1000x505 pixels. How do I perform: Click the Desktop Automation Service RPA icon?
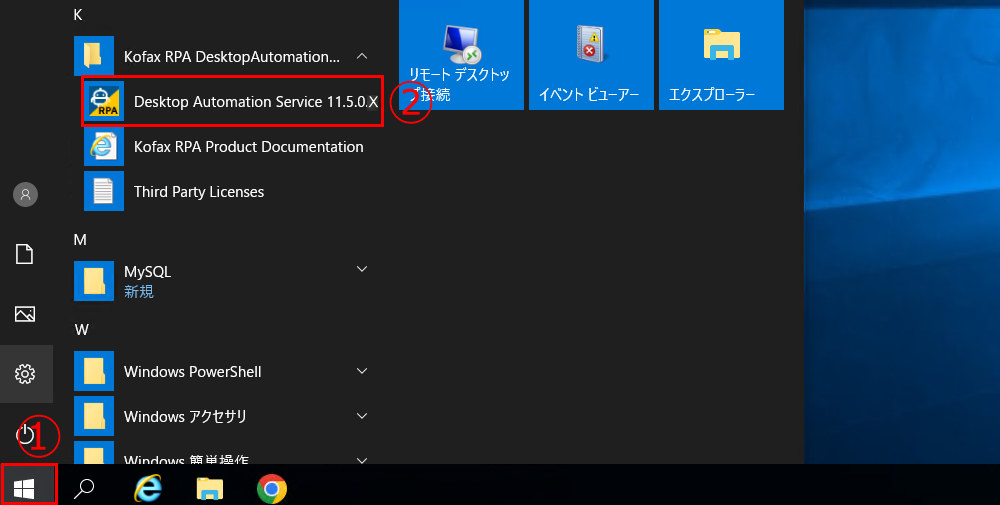[103, 101]
